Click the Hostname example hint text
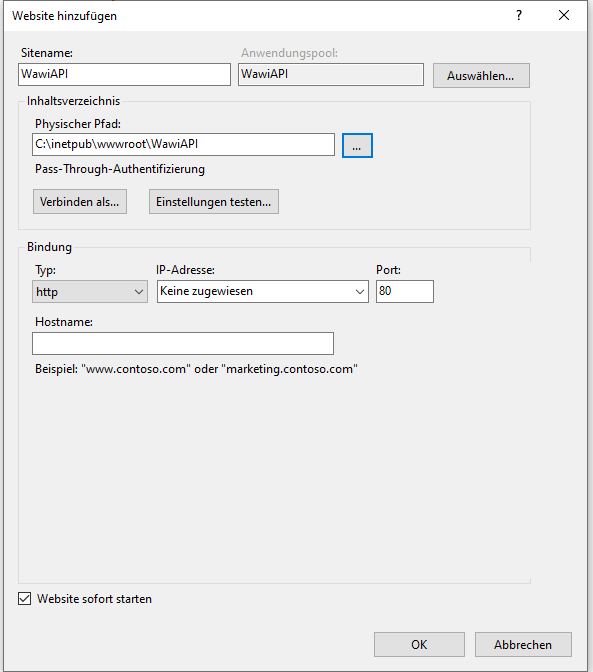The height and width of the screenshot is (672, 593). [x=196, y=369]
